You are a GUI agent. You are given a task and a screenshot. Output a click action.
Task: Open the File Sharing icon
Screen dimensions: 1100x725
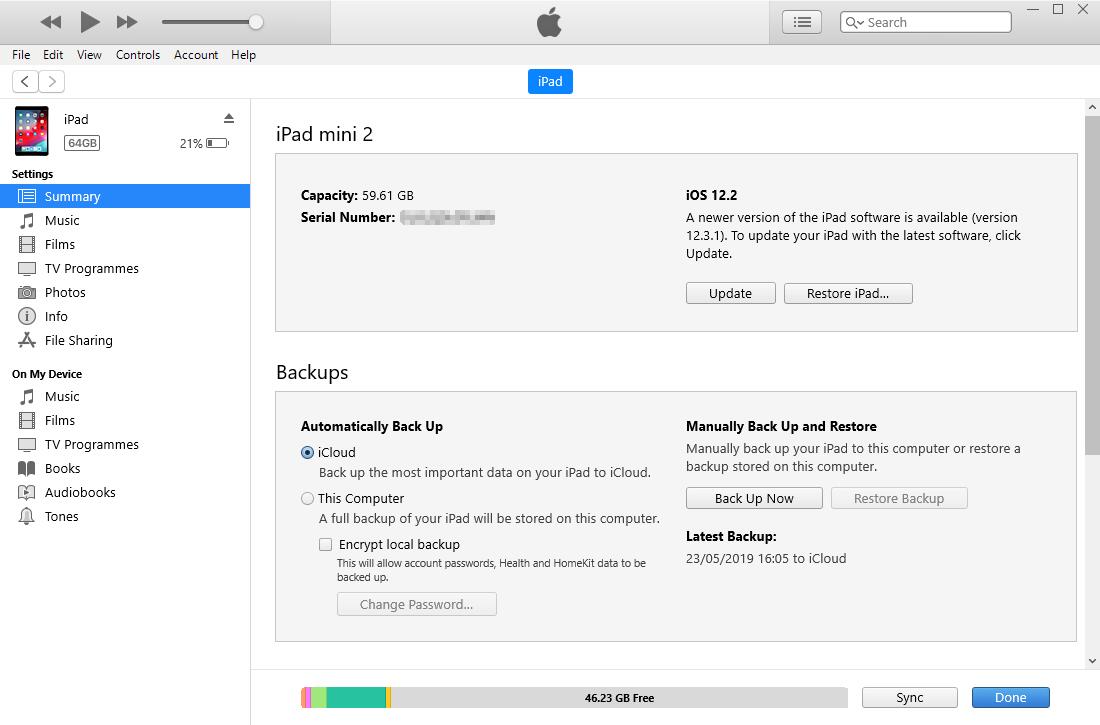[27, 340]
